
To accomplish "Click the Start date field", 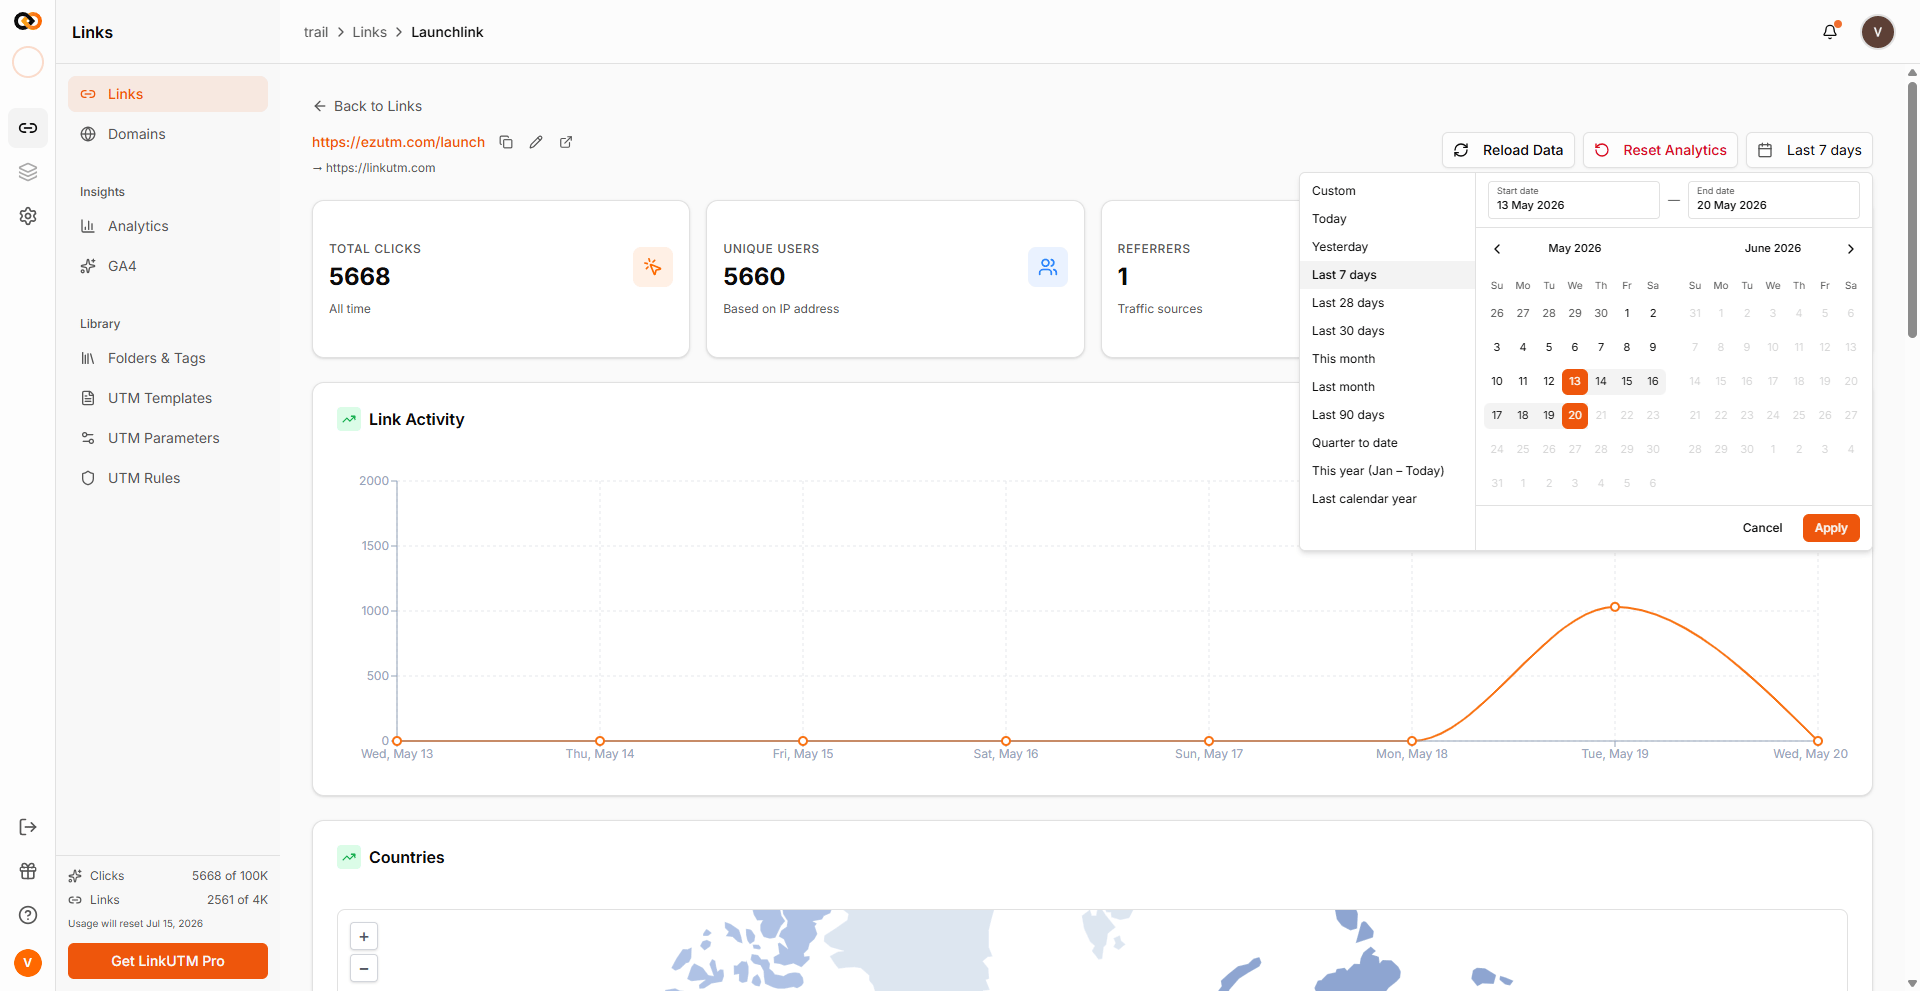I will coord(1574,199).
